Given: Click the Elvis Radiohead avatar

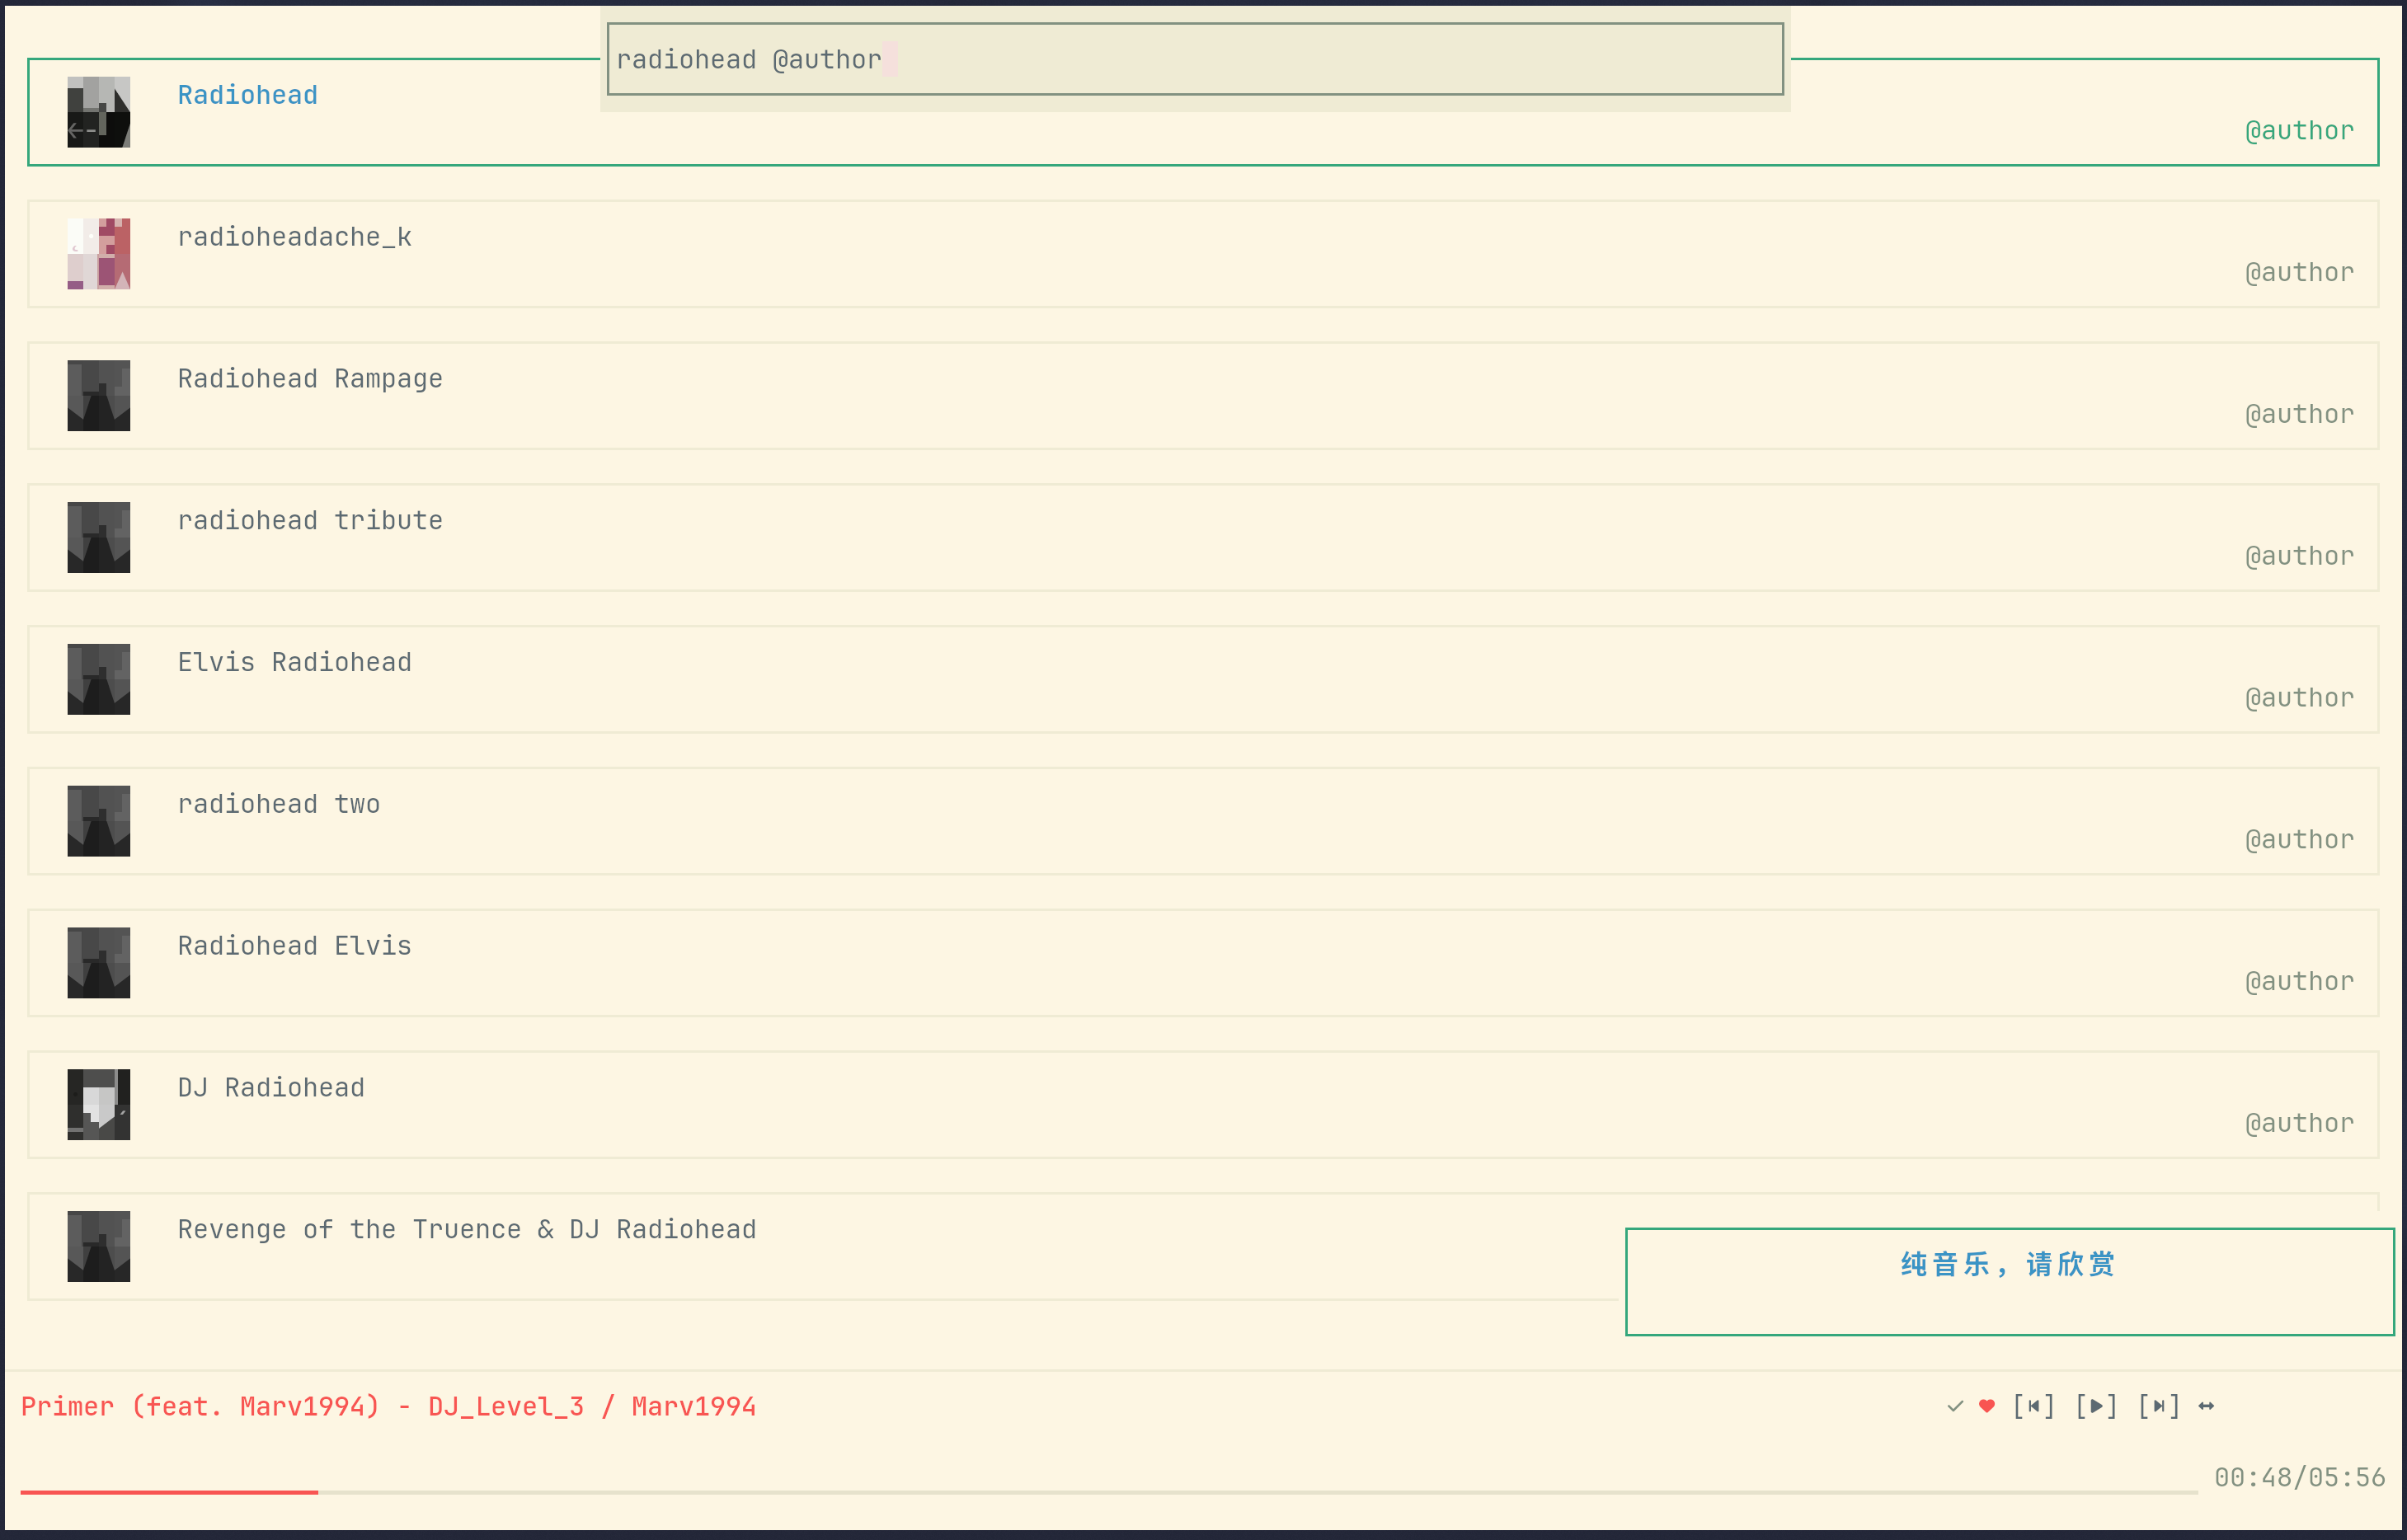Looking at the screenshot, I should tap(99, 679).
